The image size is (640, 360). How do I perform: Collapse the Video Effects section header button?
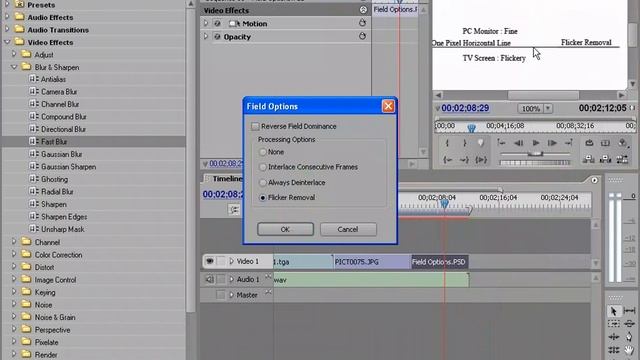pyautogui.click(x=363, y=10)
